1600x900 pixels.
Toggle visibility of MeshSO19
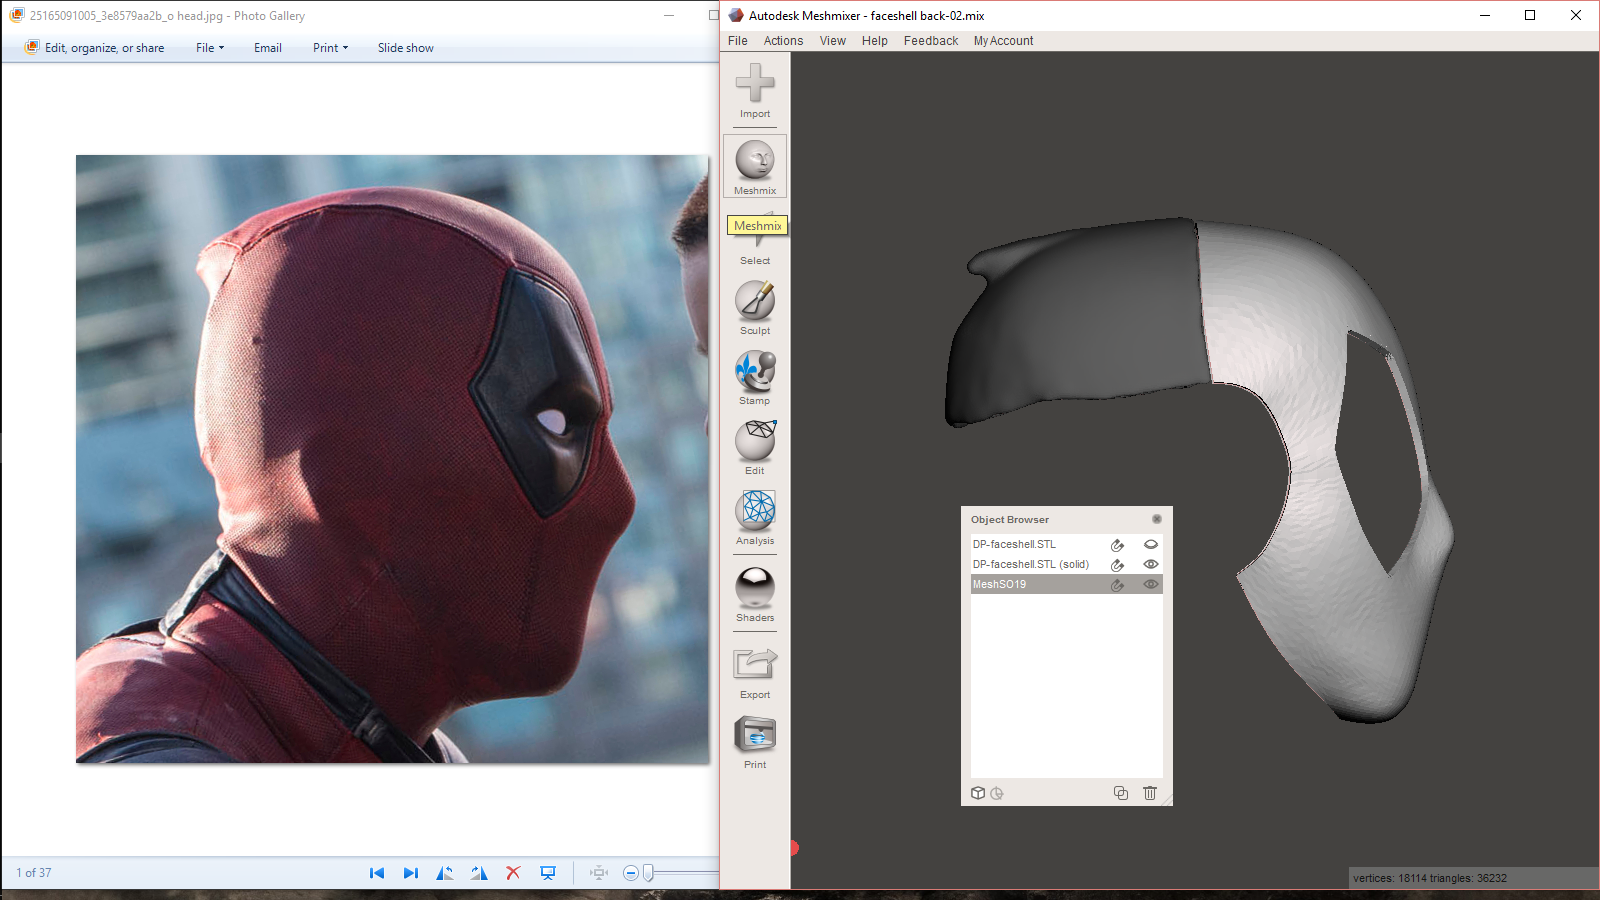coord(1151,584)
